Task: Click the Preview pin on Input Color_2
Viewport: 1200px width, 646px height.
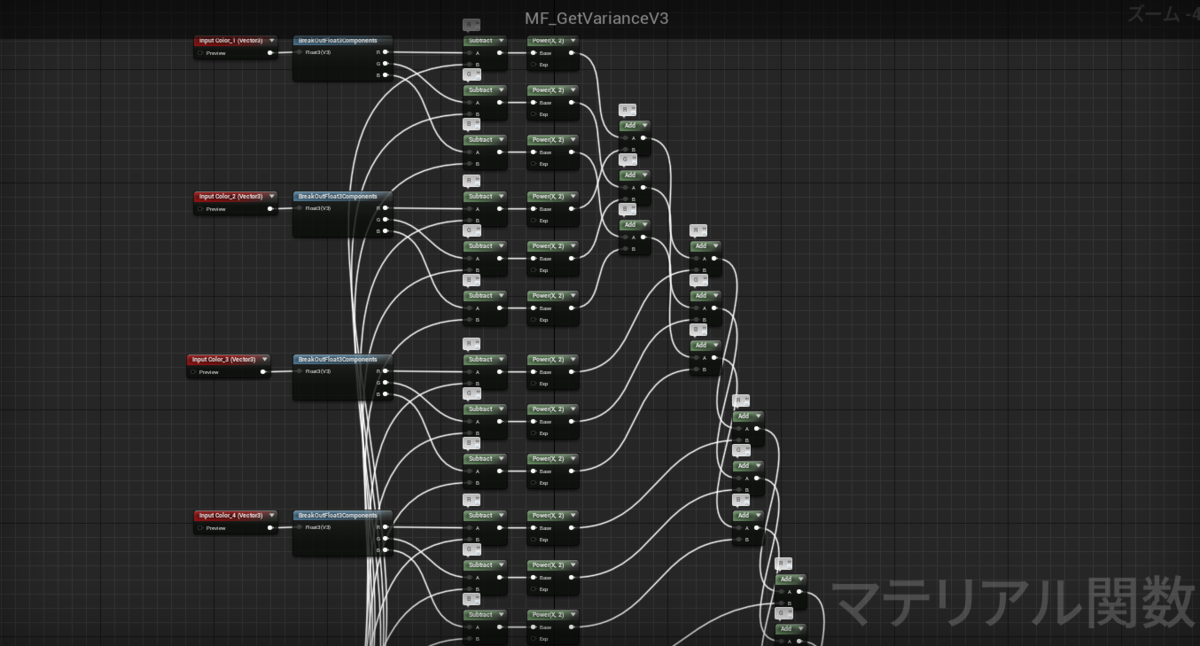Action: (201, 209)
